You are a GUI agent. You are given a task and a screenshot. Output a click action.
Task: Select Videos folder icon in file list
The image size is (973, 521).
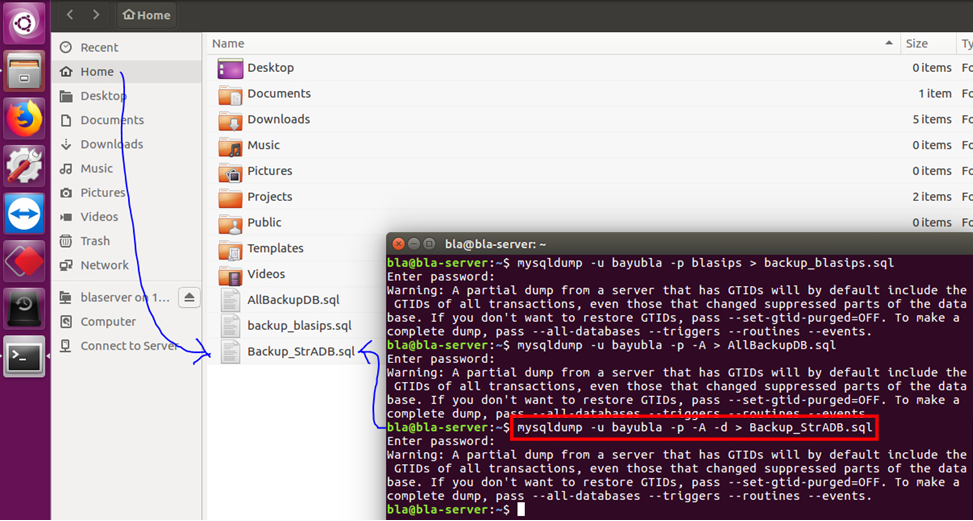tap(230, 275)
